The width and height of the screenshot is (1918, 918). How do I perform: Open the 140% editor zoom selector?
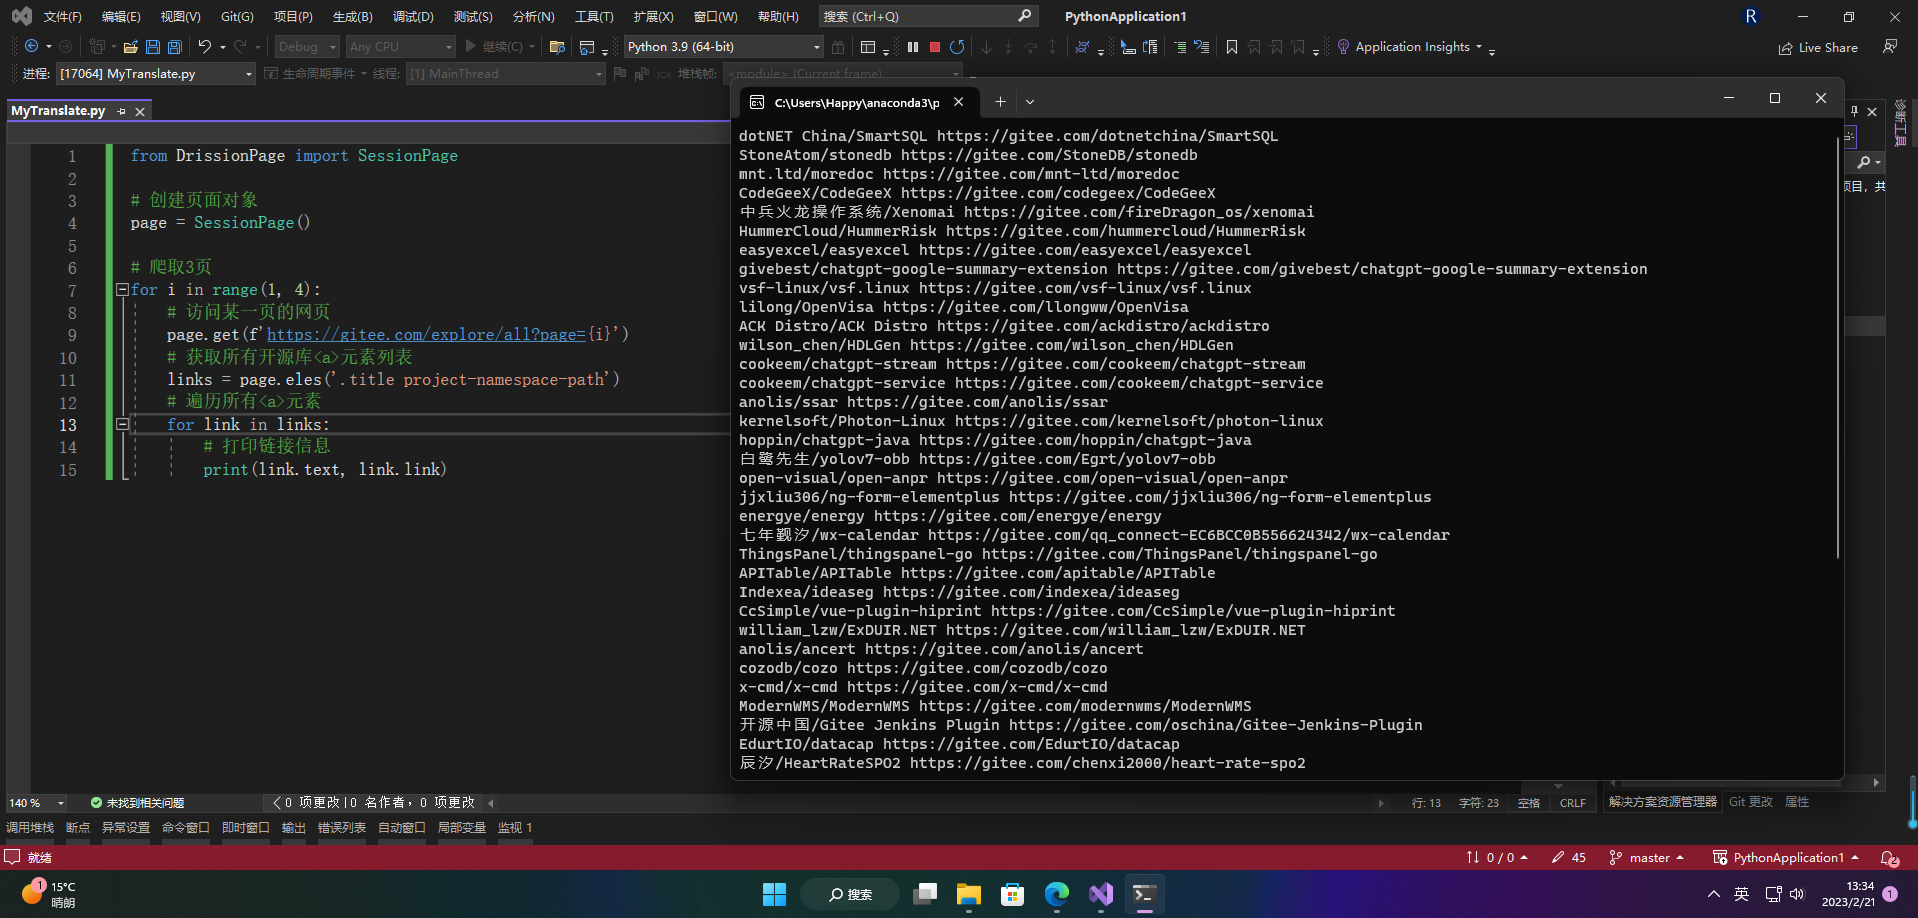click(x=35, y=802)
